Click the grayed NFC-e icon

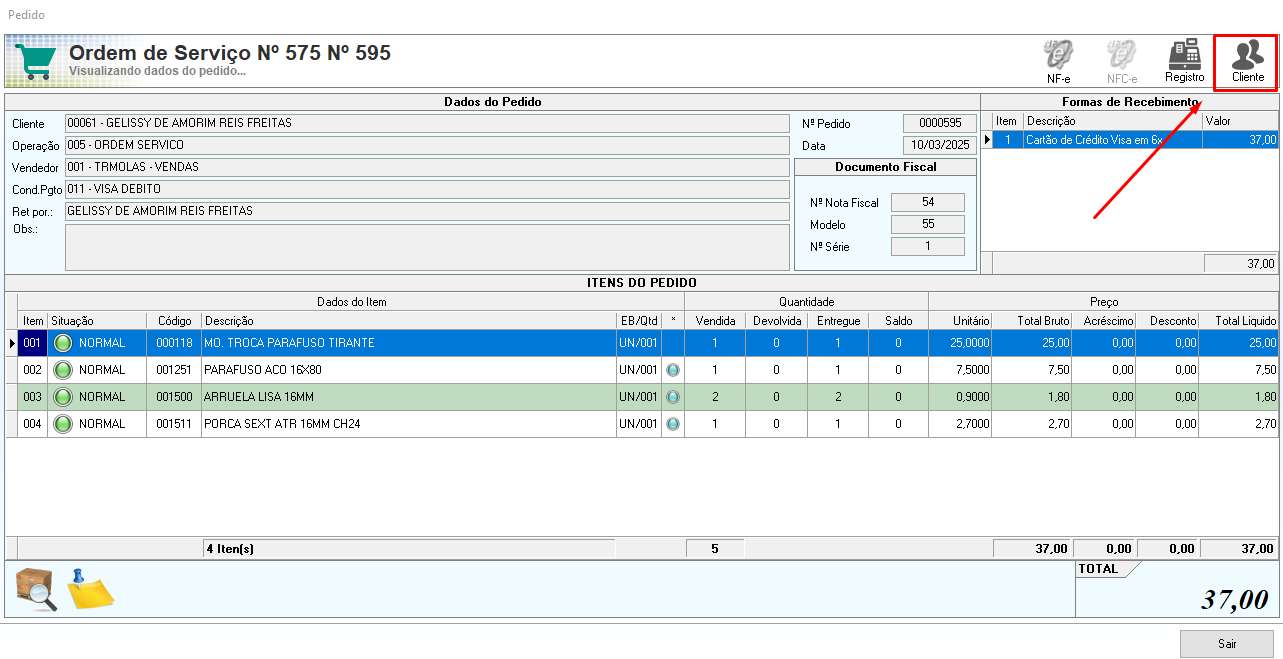(1121, 61)
